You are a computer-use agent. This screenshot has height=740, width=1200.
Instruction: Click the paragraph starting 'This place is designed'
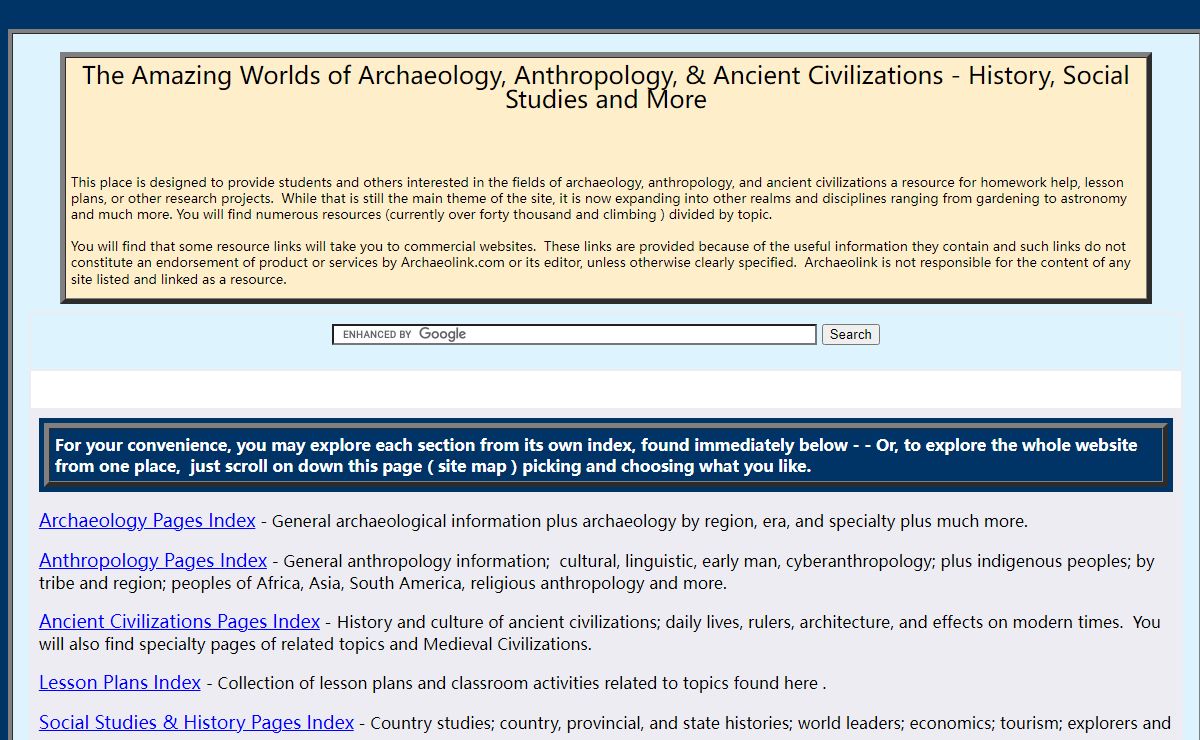598,198
